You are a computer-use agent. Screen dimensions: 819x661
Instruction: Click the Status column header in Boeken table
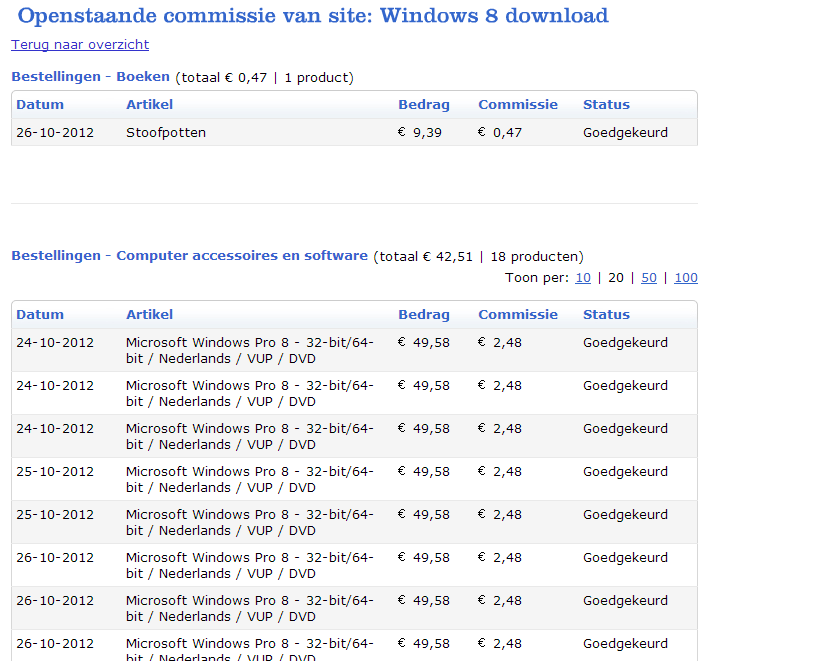click(606, 104)
